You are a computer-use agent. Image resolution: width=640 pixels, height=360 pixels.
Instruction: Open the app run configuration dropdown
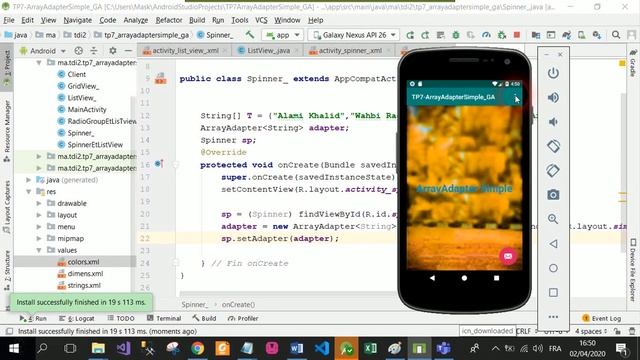(282, 35)
